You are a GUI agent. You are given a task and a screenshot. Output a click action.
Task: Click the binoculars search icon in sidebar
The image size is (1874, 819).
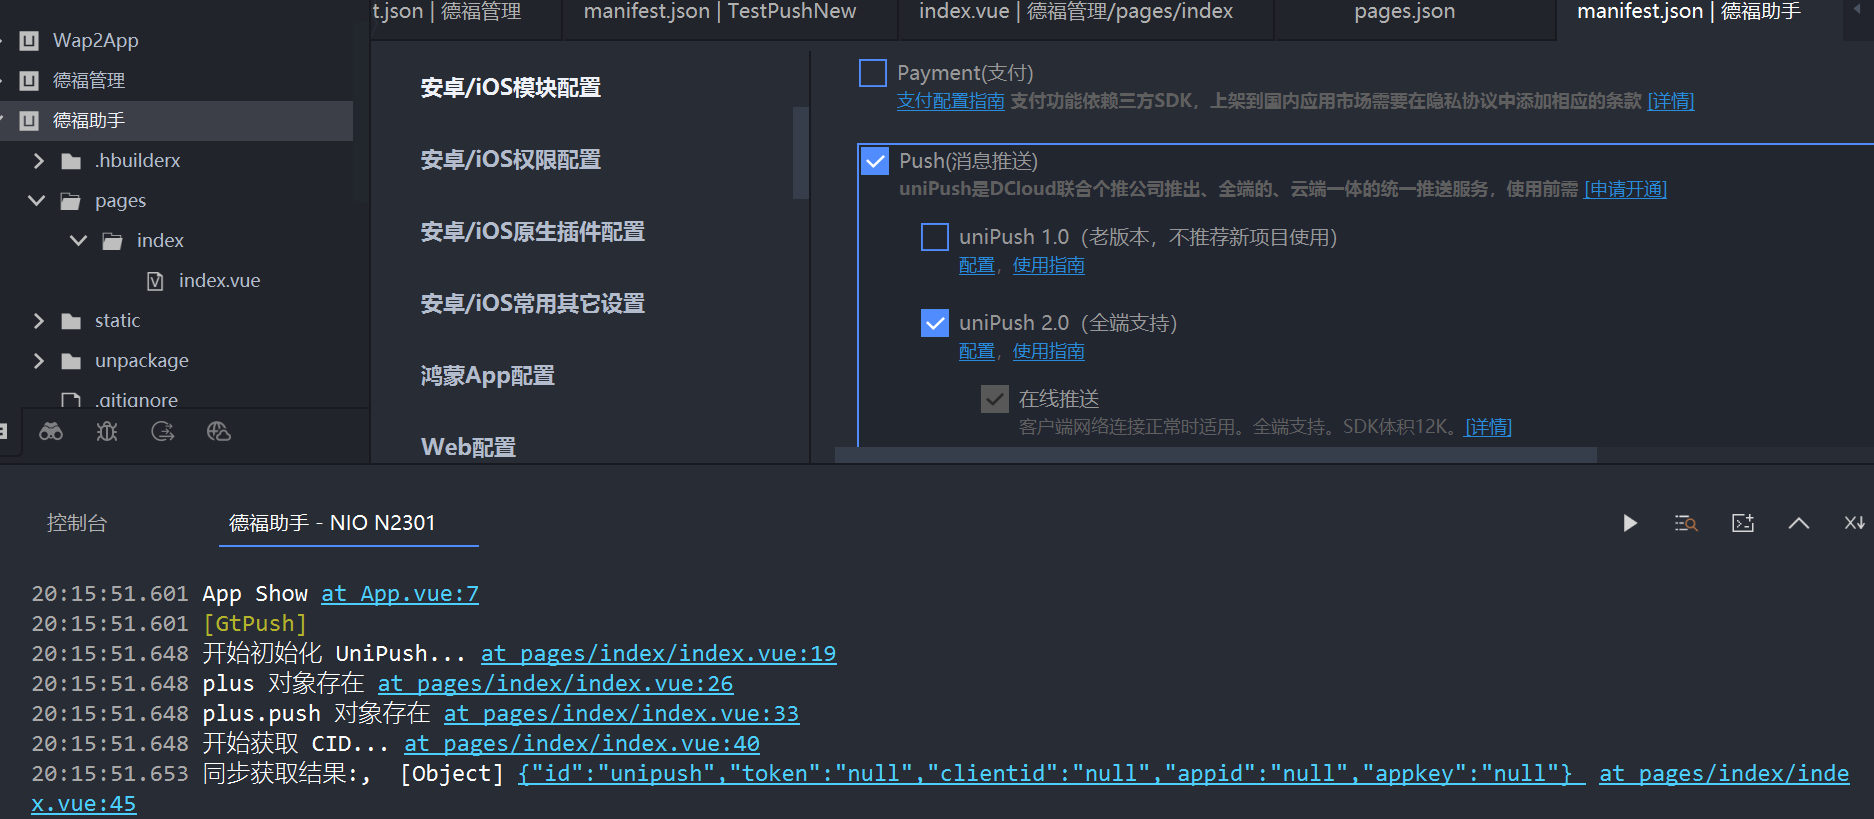click(x=51, y=432)
